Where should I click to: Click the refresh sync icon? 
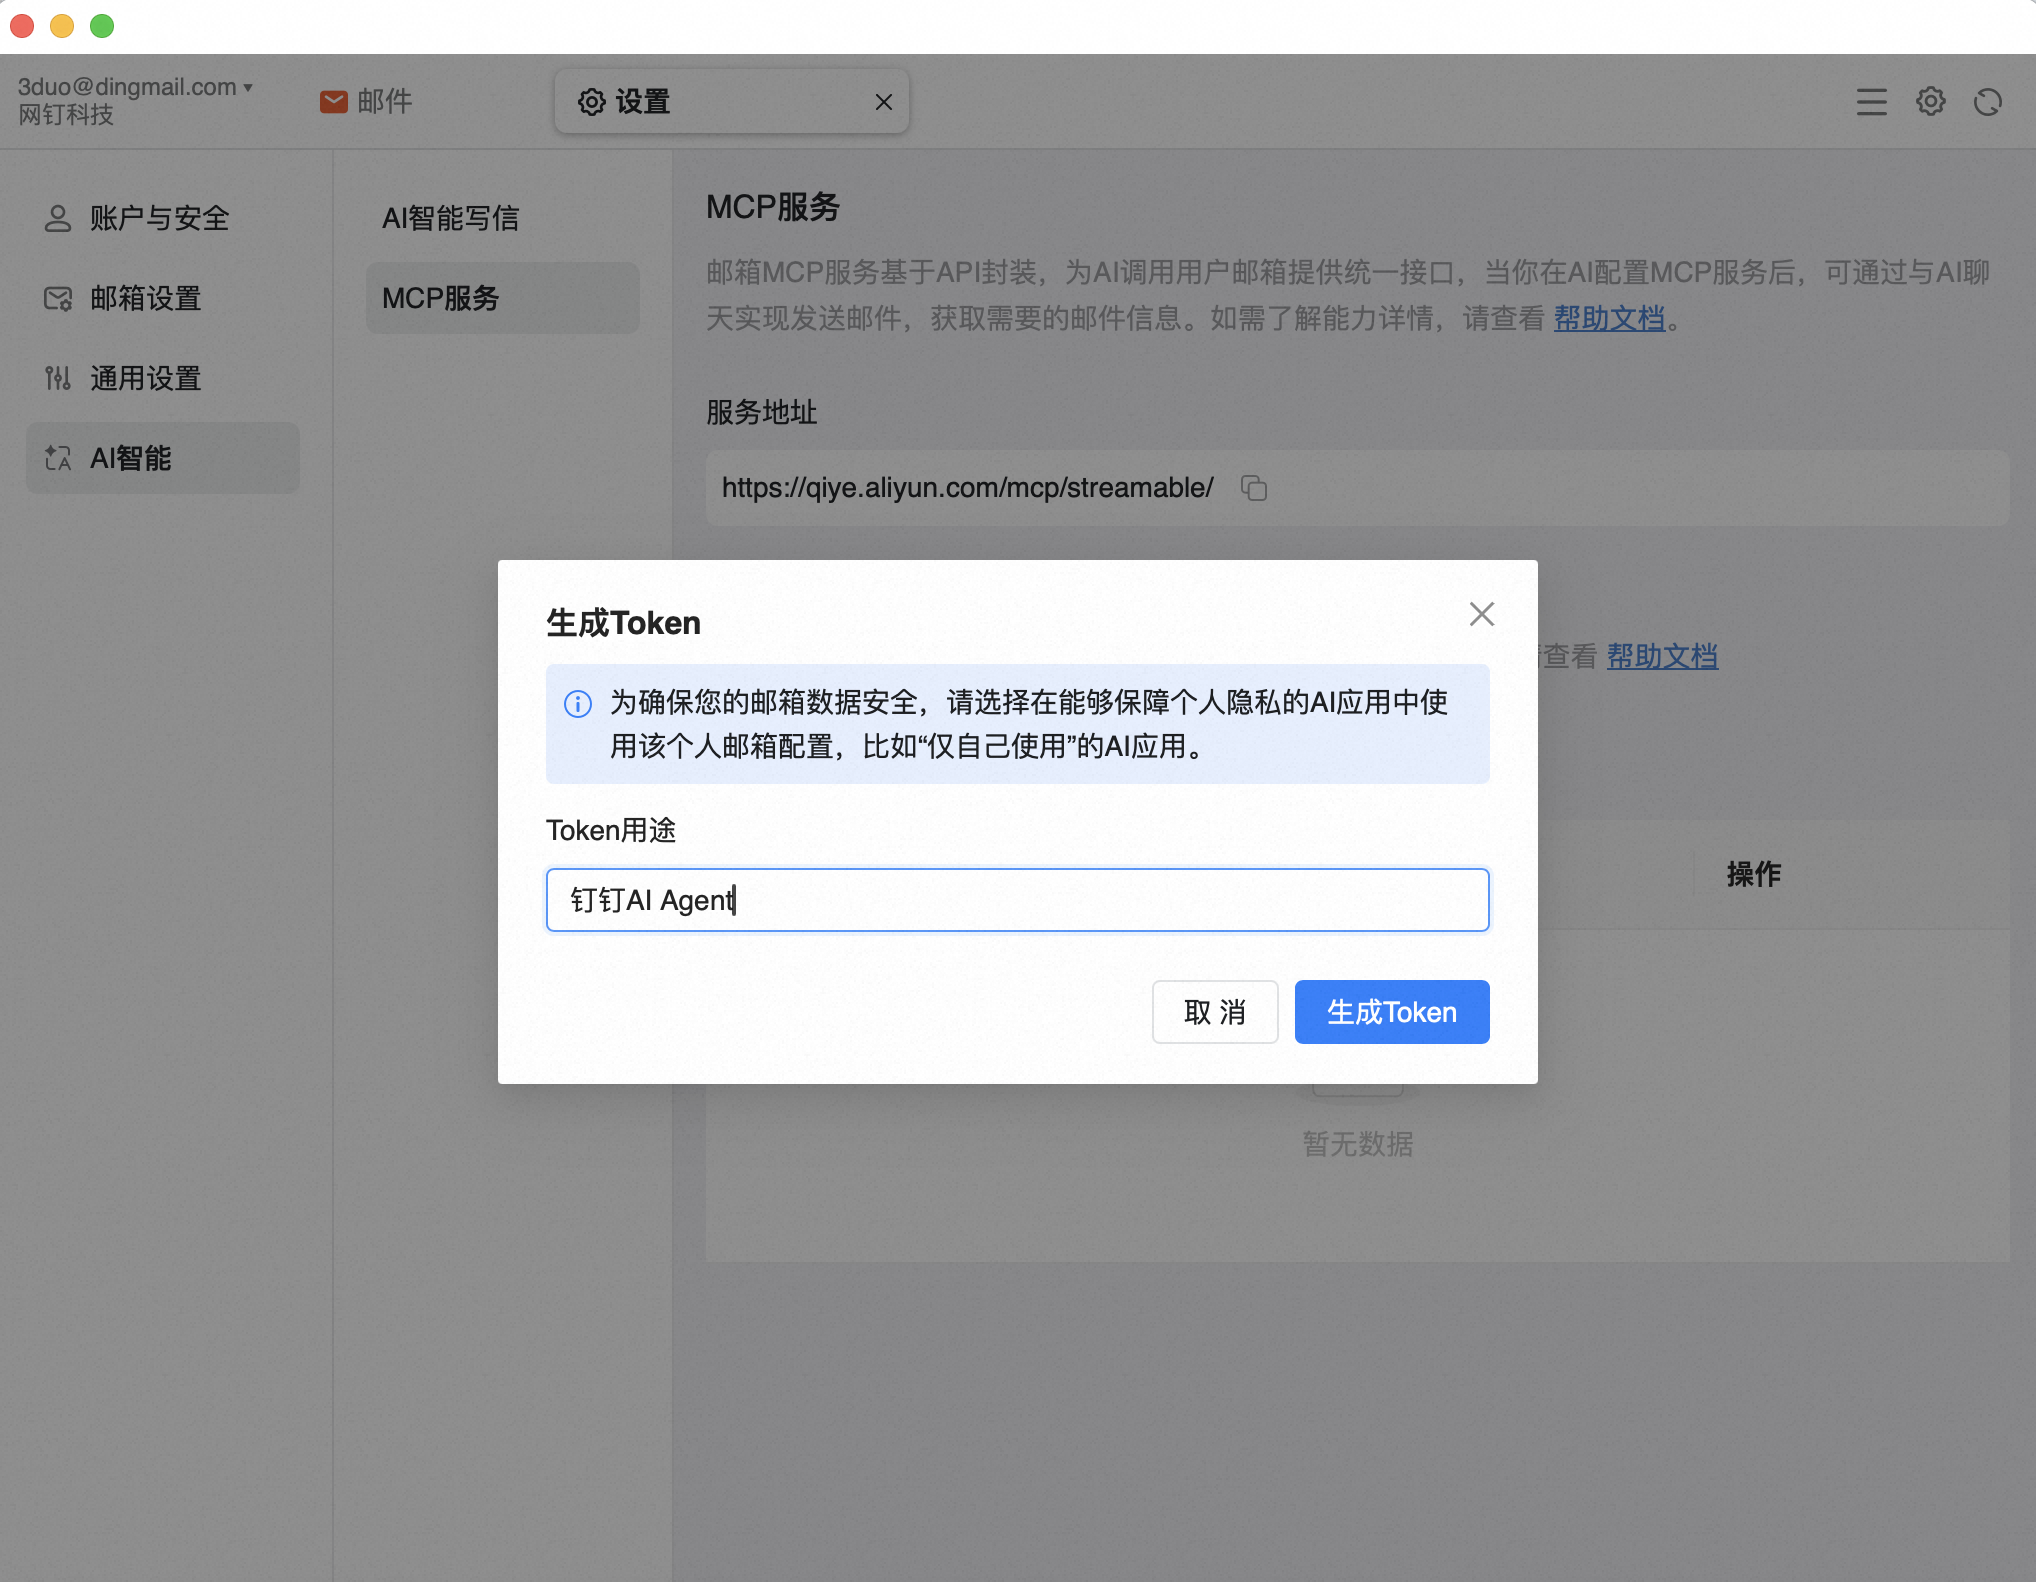pos(1988,102)
